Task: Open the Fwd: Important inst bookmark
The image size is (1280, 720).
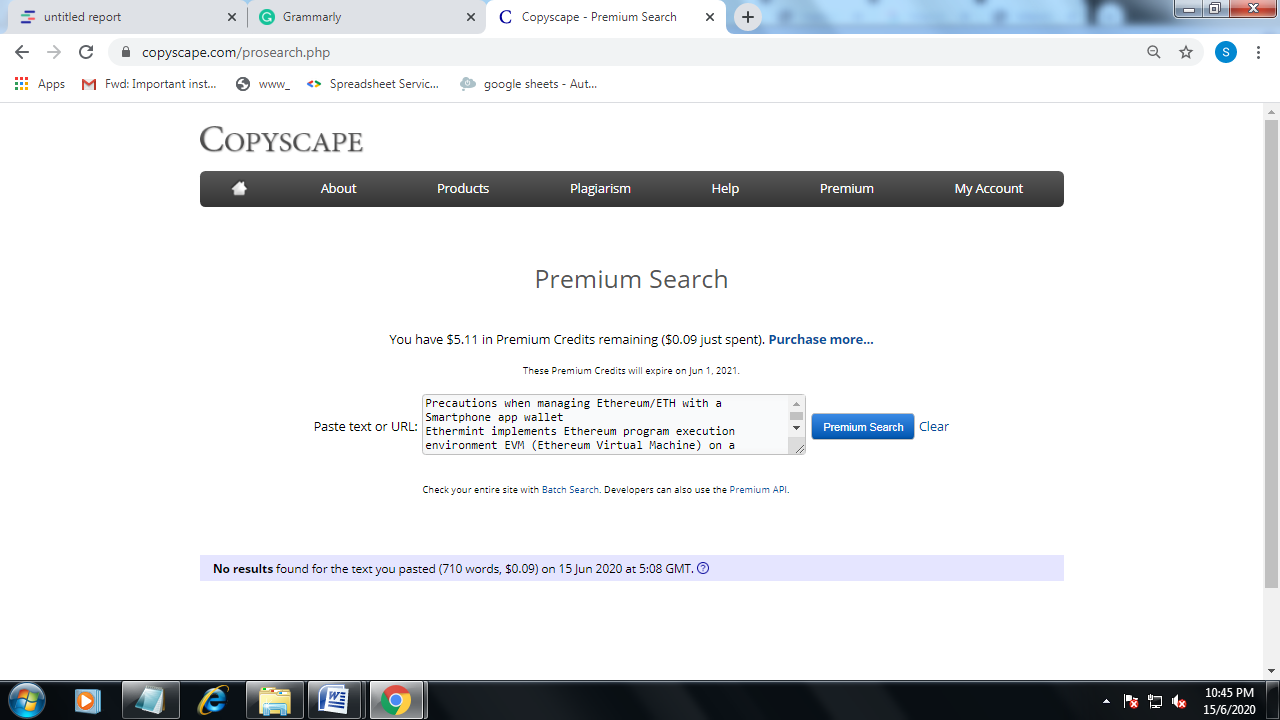Action: (x=149, y=84)
